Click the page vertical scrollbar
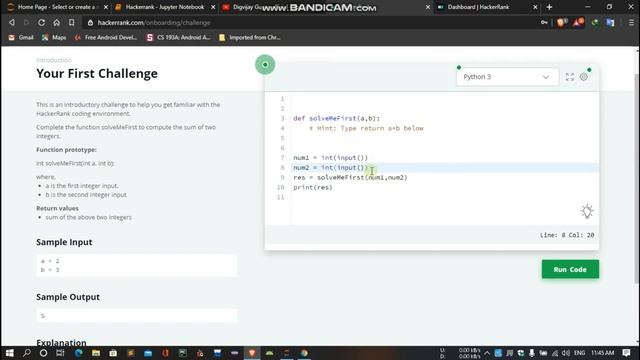Screen dimensions: 640x360 pos(637,178)
